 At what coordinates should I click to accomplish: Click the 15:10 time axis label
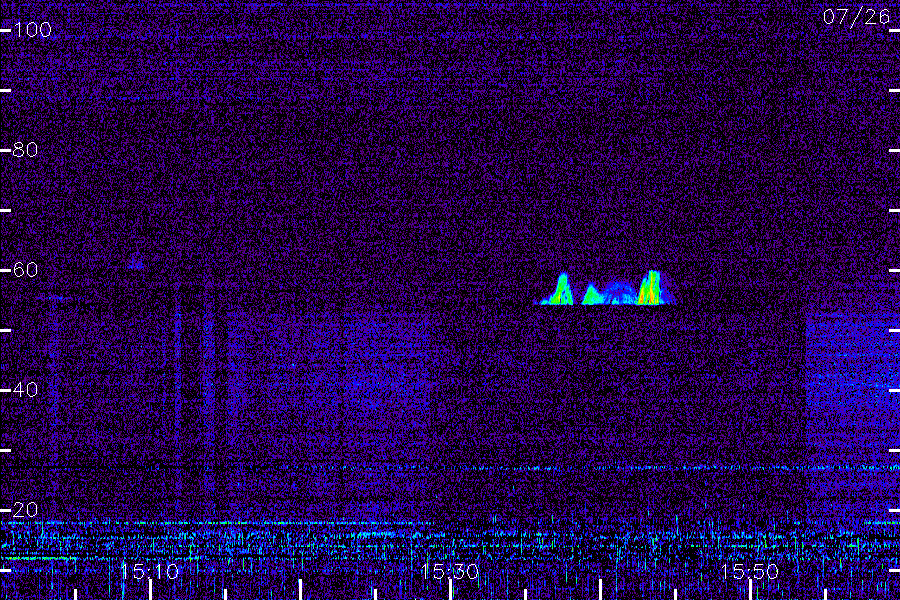pyautogui.click(x=150, y=572)
